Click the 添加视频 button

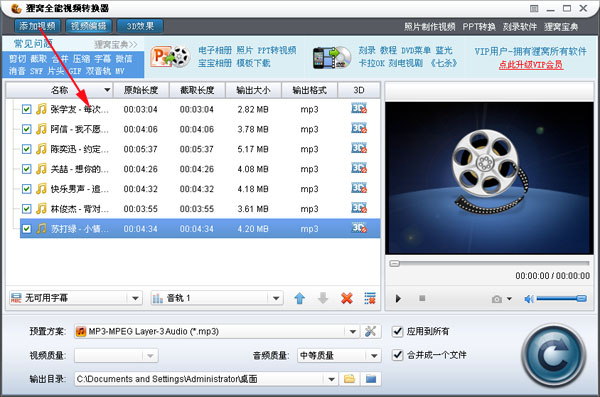click(x=38, y=26)
